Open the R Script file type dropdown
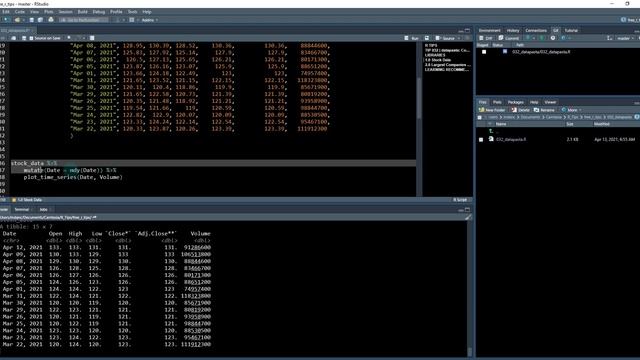640x360 pixels. tap(461, 200)
